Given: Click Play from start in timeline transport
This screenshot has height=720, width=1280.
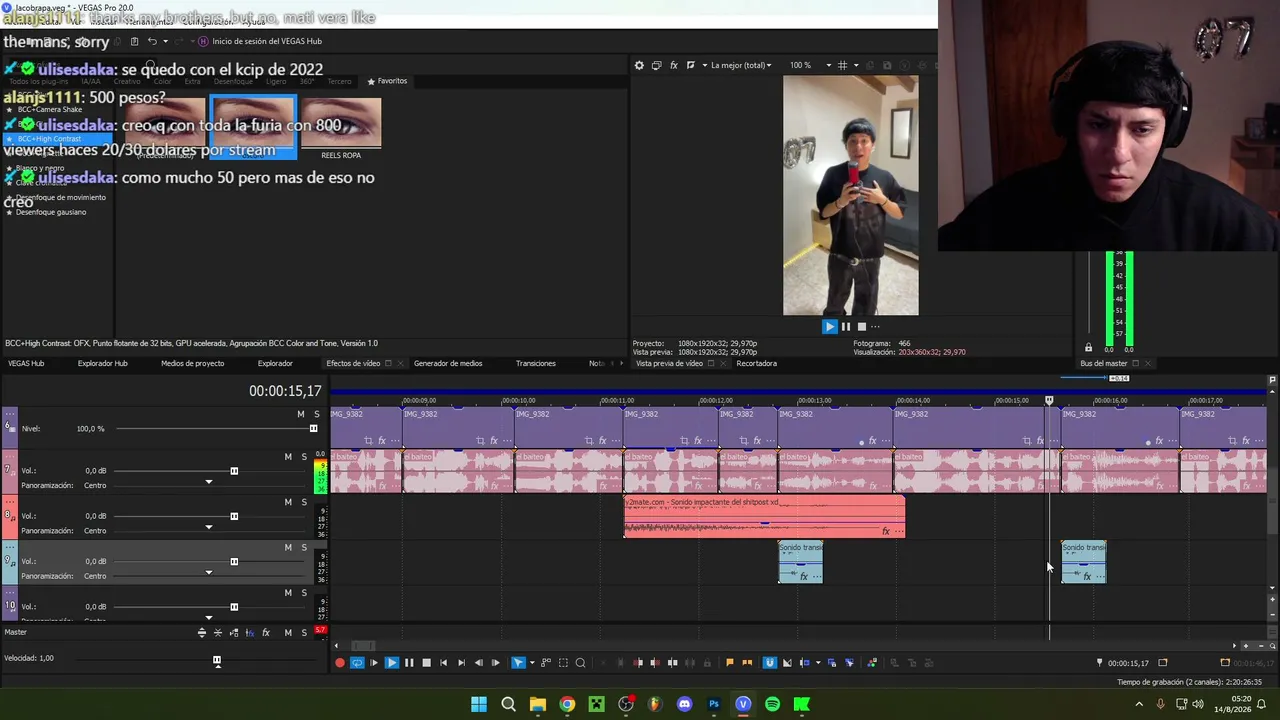Looking at the screenshot, I should (x=374, y=662).
